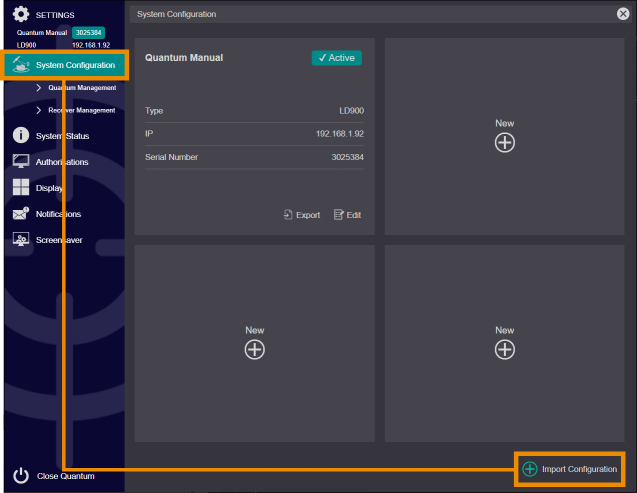
Task: Add new configuration in bottom-left card
Action: click(255, 350)
